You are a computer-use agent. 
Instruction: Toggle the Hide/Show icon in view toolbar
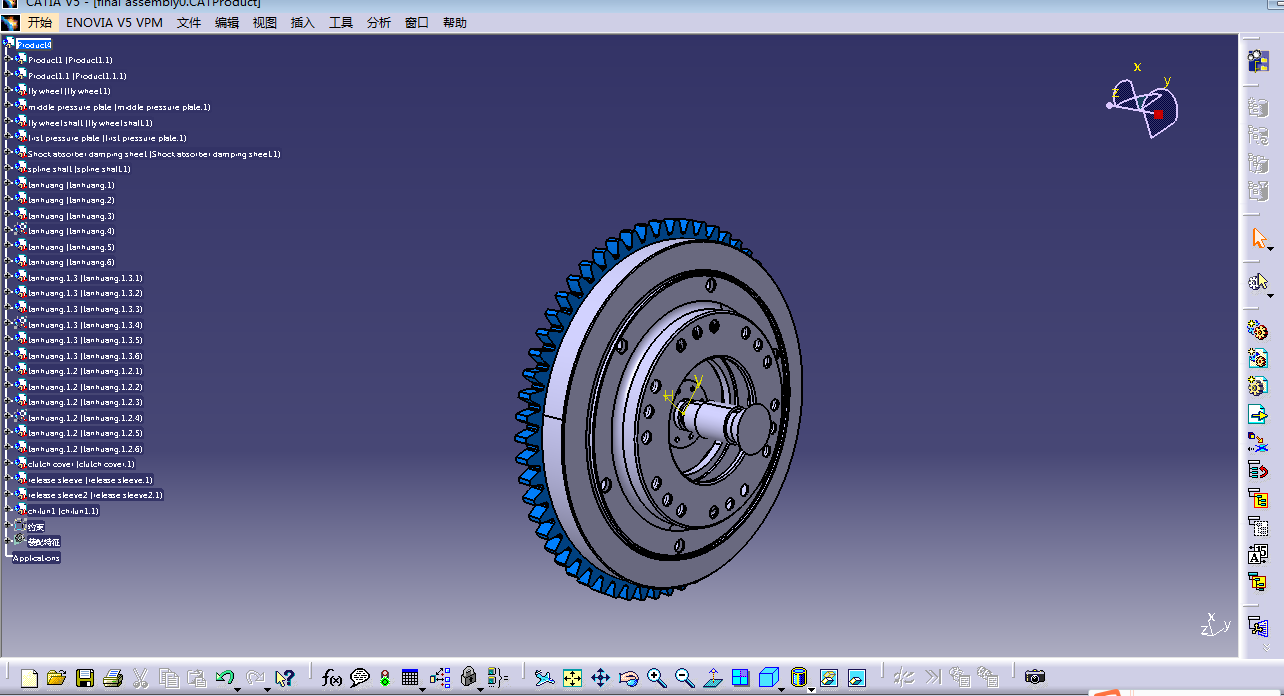(x=828, y=678)
